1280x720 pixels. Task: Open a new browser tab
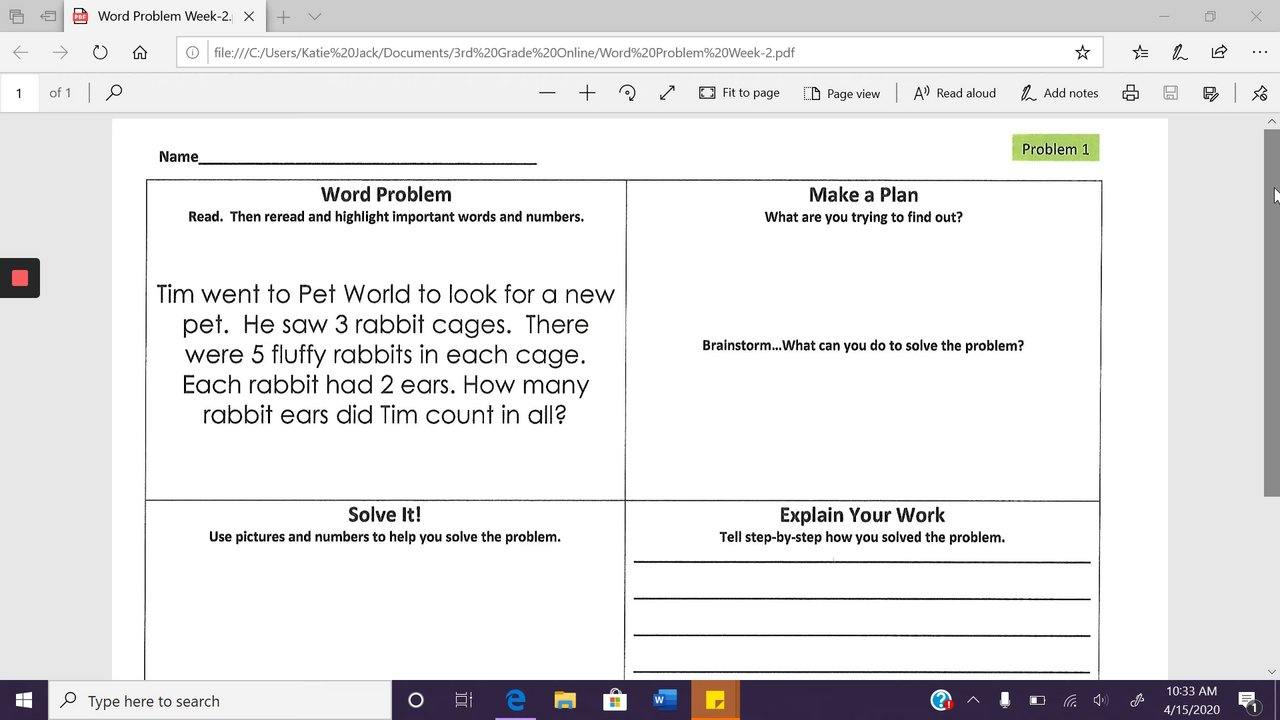pyautogui.click(x=283, y=17)
